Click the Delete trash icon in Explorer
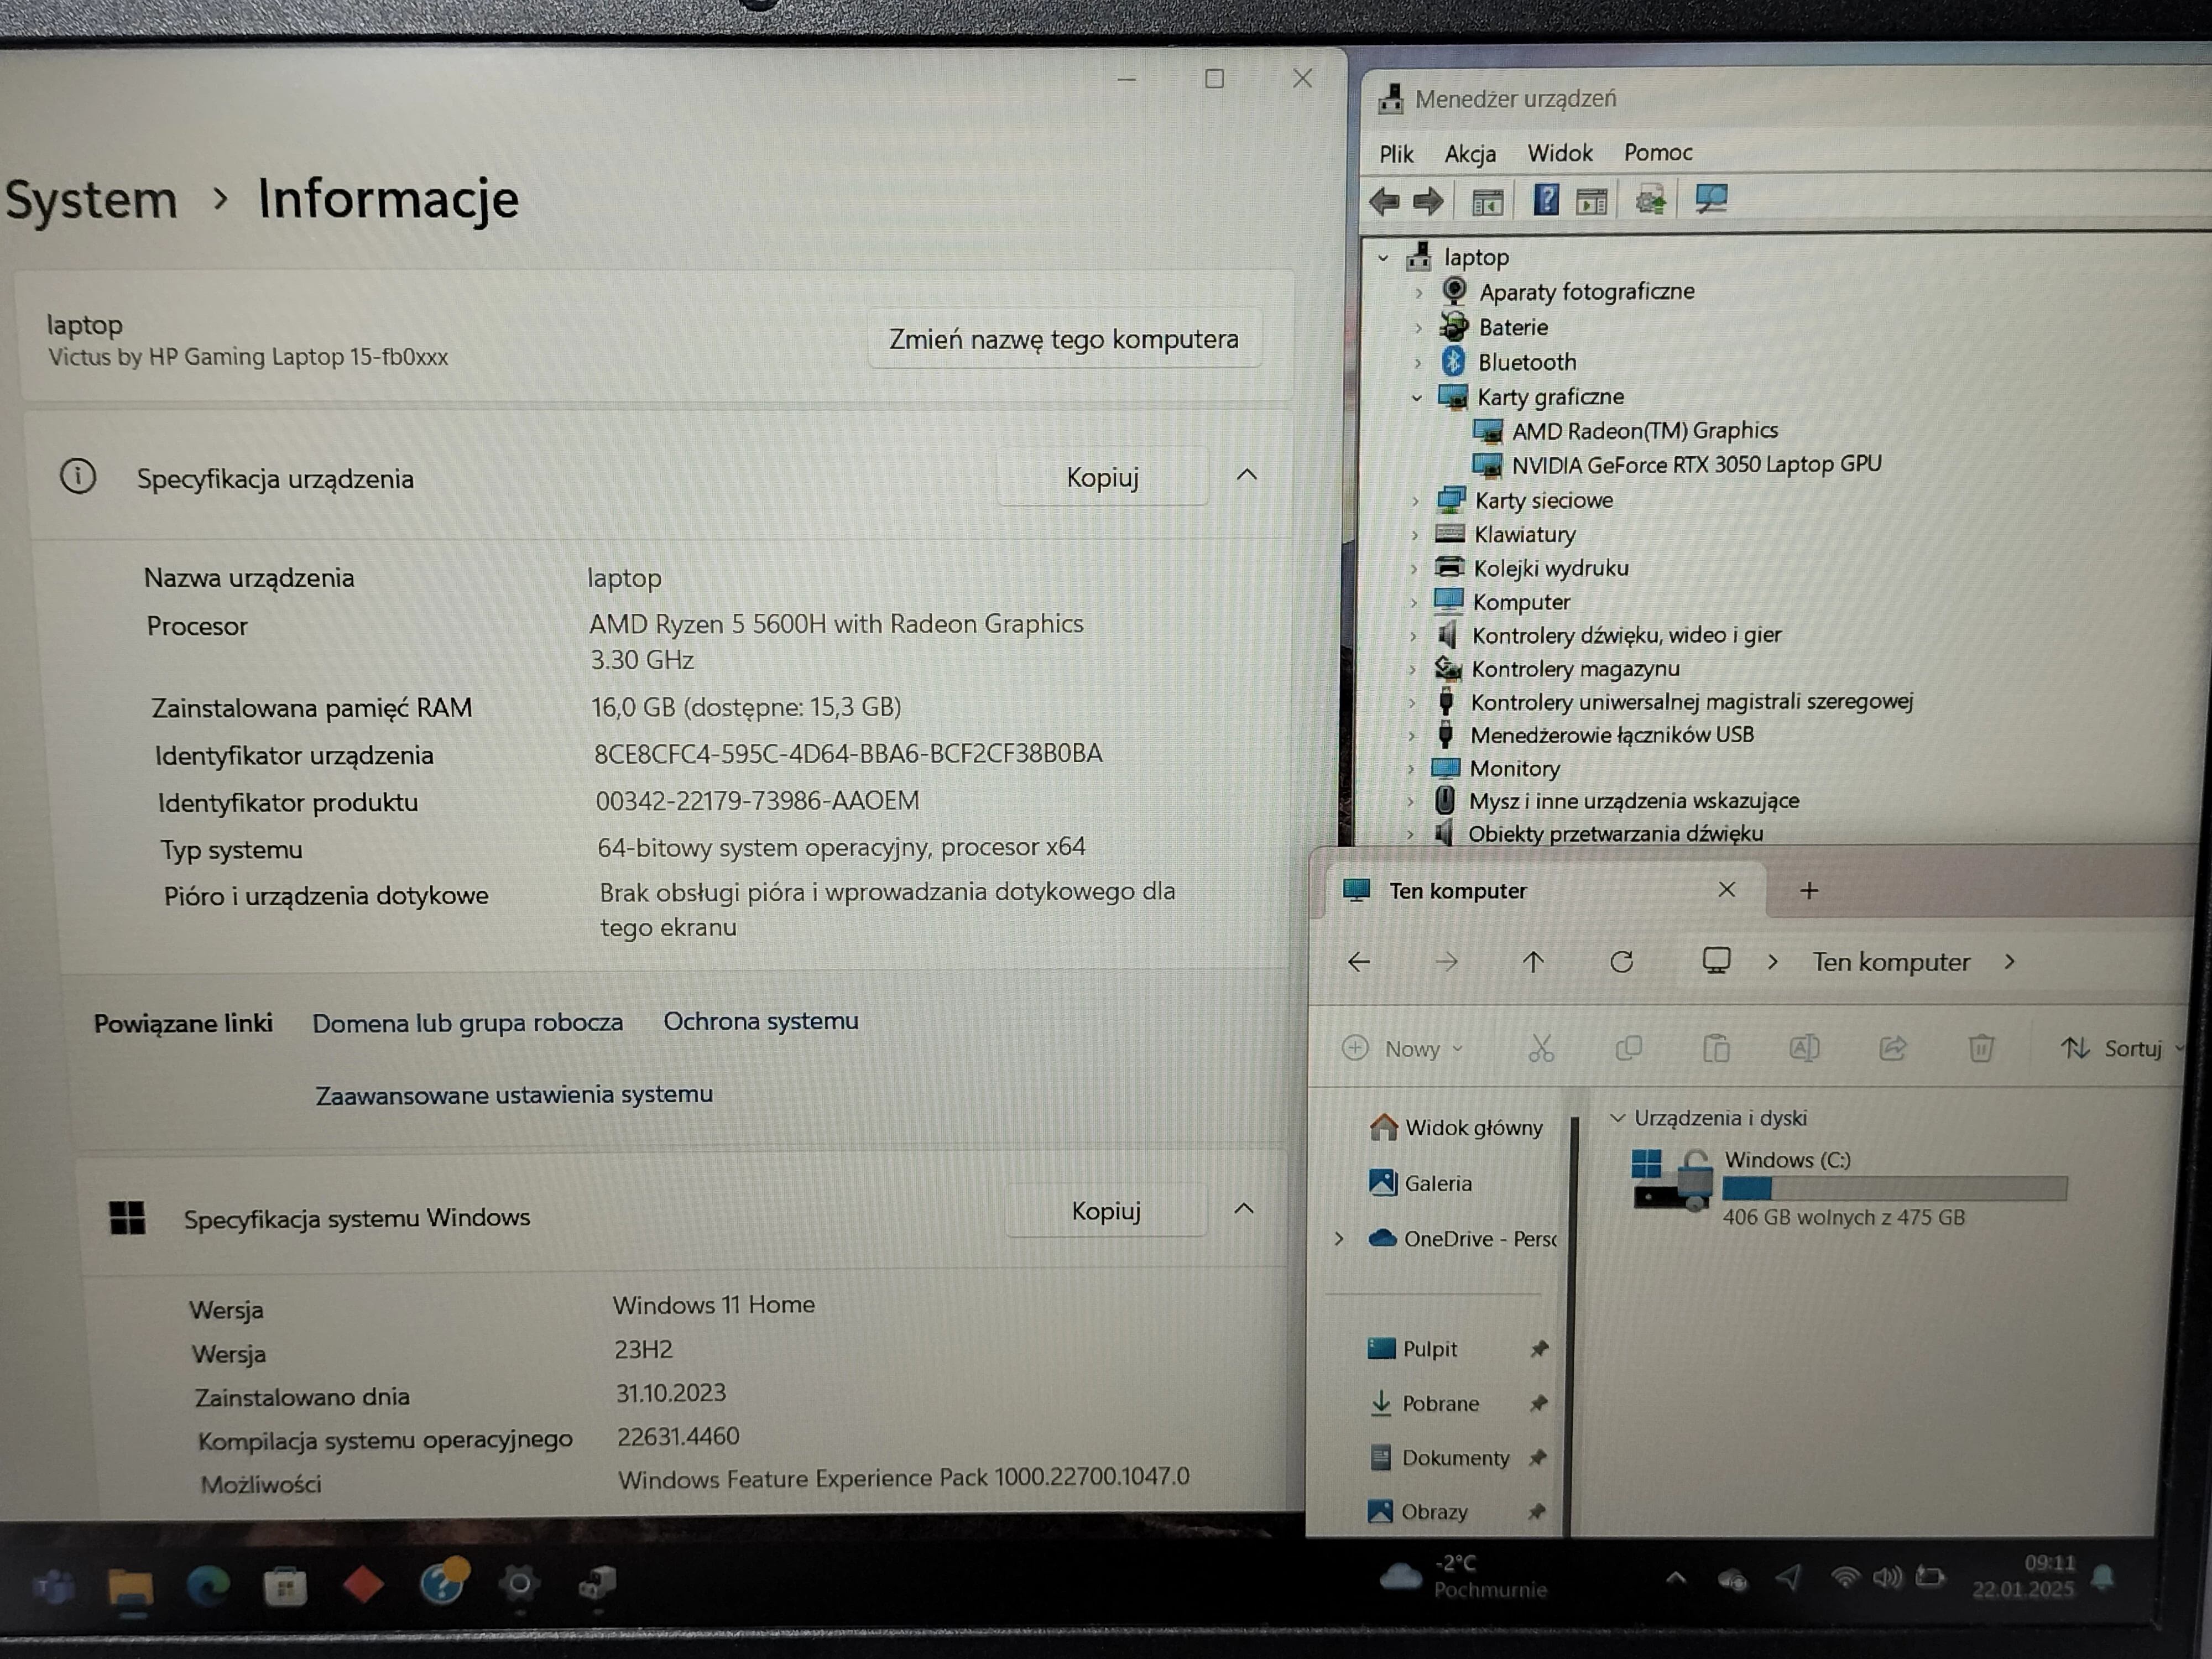This screenshot has height=1659, width=2212. coord(1980,1048)
